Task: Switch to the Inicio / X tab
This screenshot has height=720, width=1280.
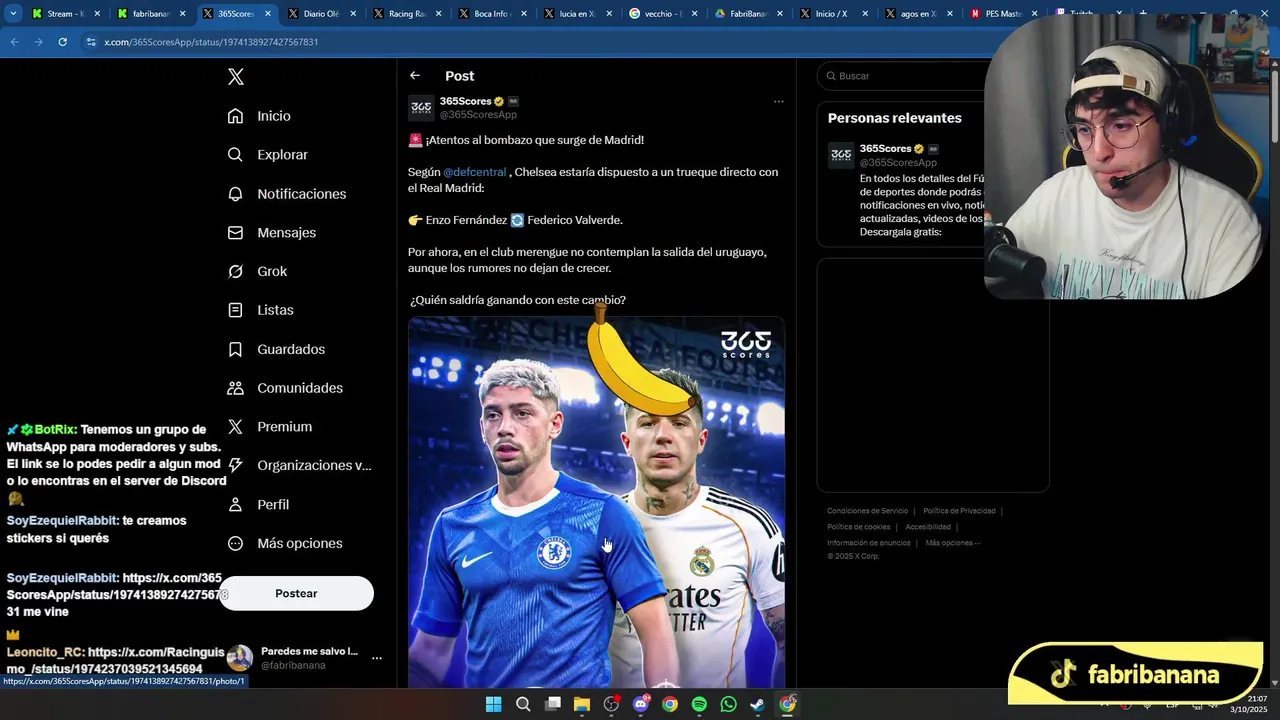Action: click(x=833, y=14)
